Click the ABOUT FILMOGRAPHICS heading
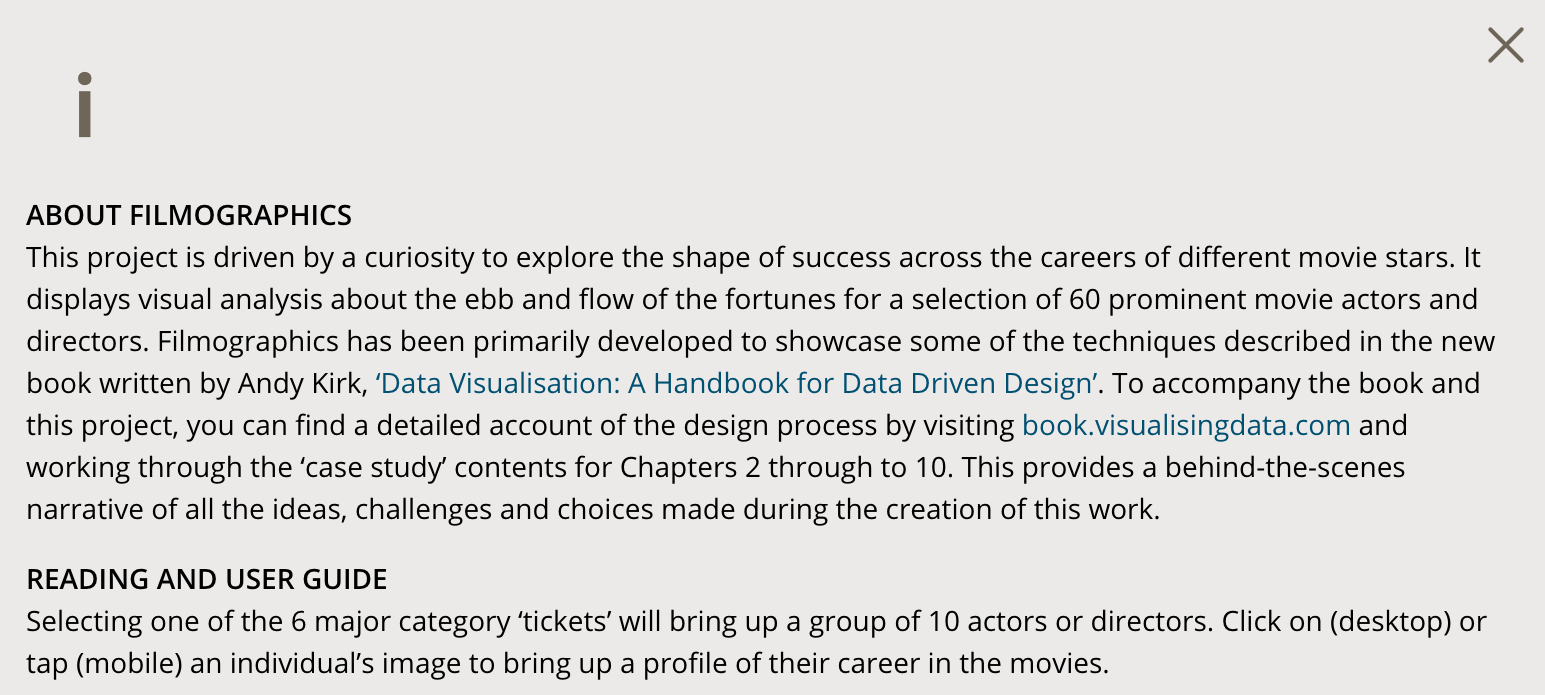The image size is (1545, 695). pos(189,216)
